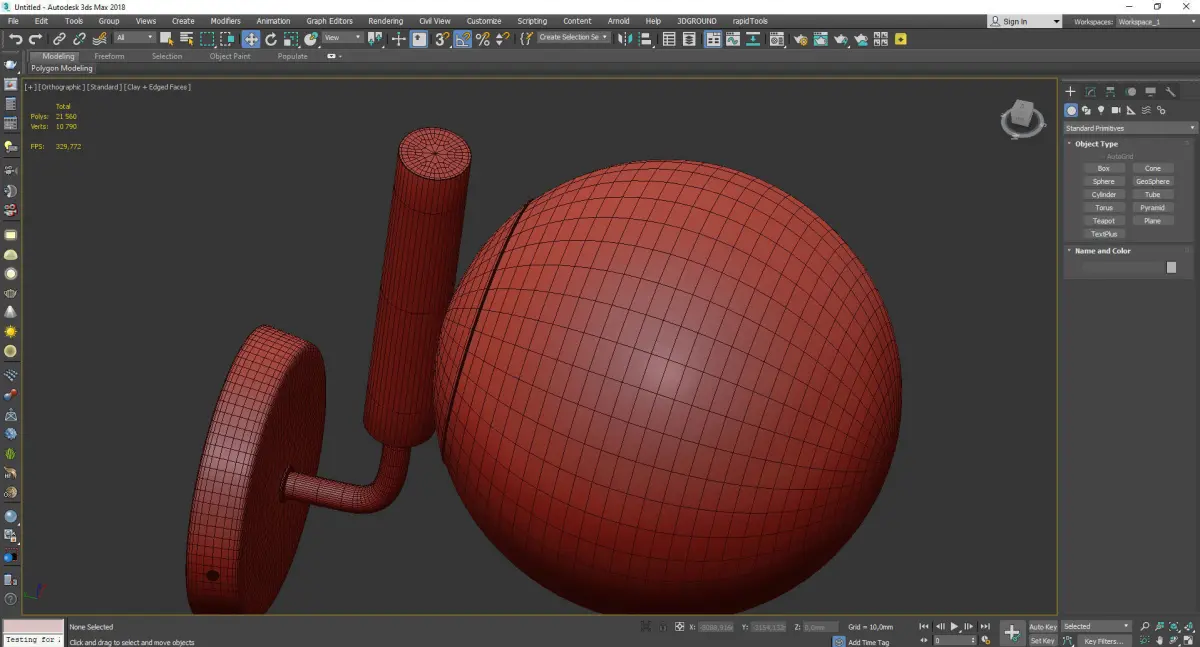
Task: Open the Rendering menu
Action: tap(385, 21)
